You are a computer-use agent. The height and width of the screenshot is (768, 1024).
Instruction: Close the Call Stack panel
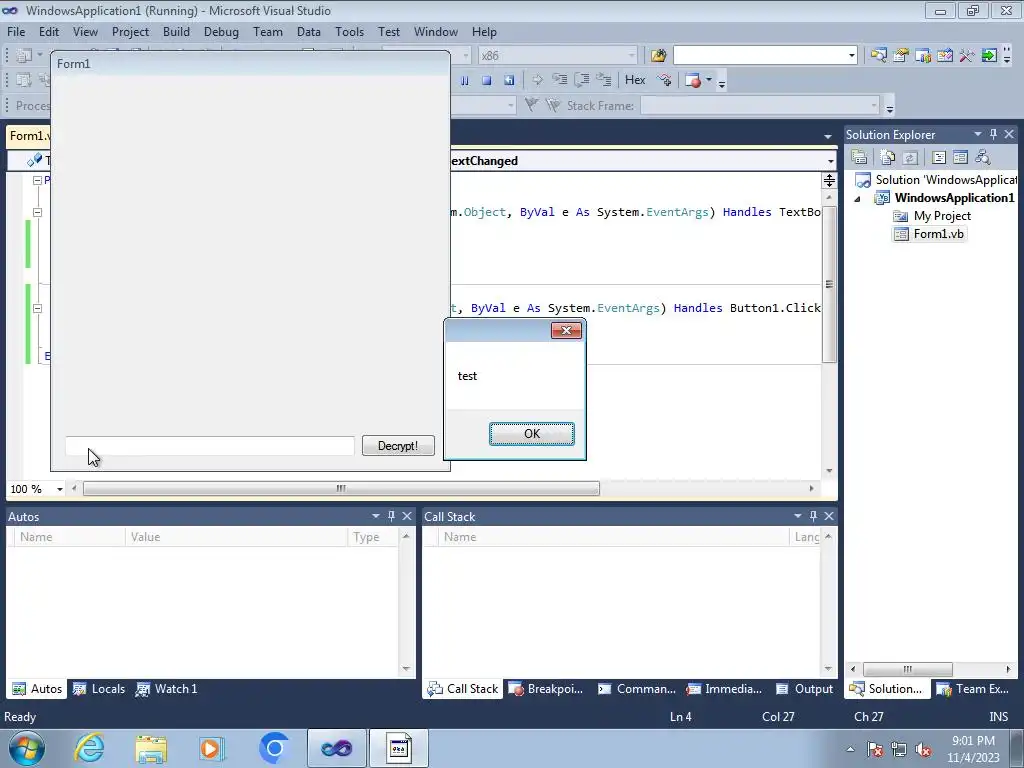pos(829,516)
